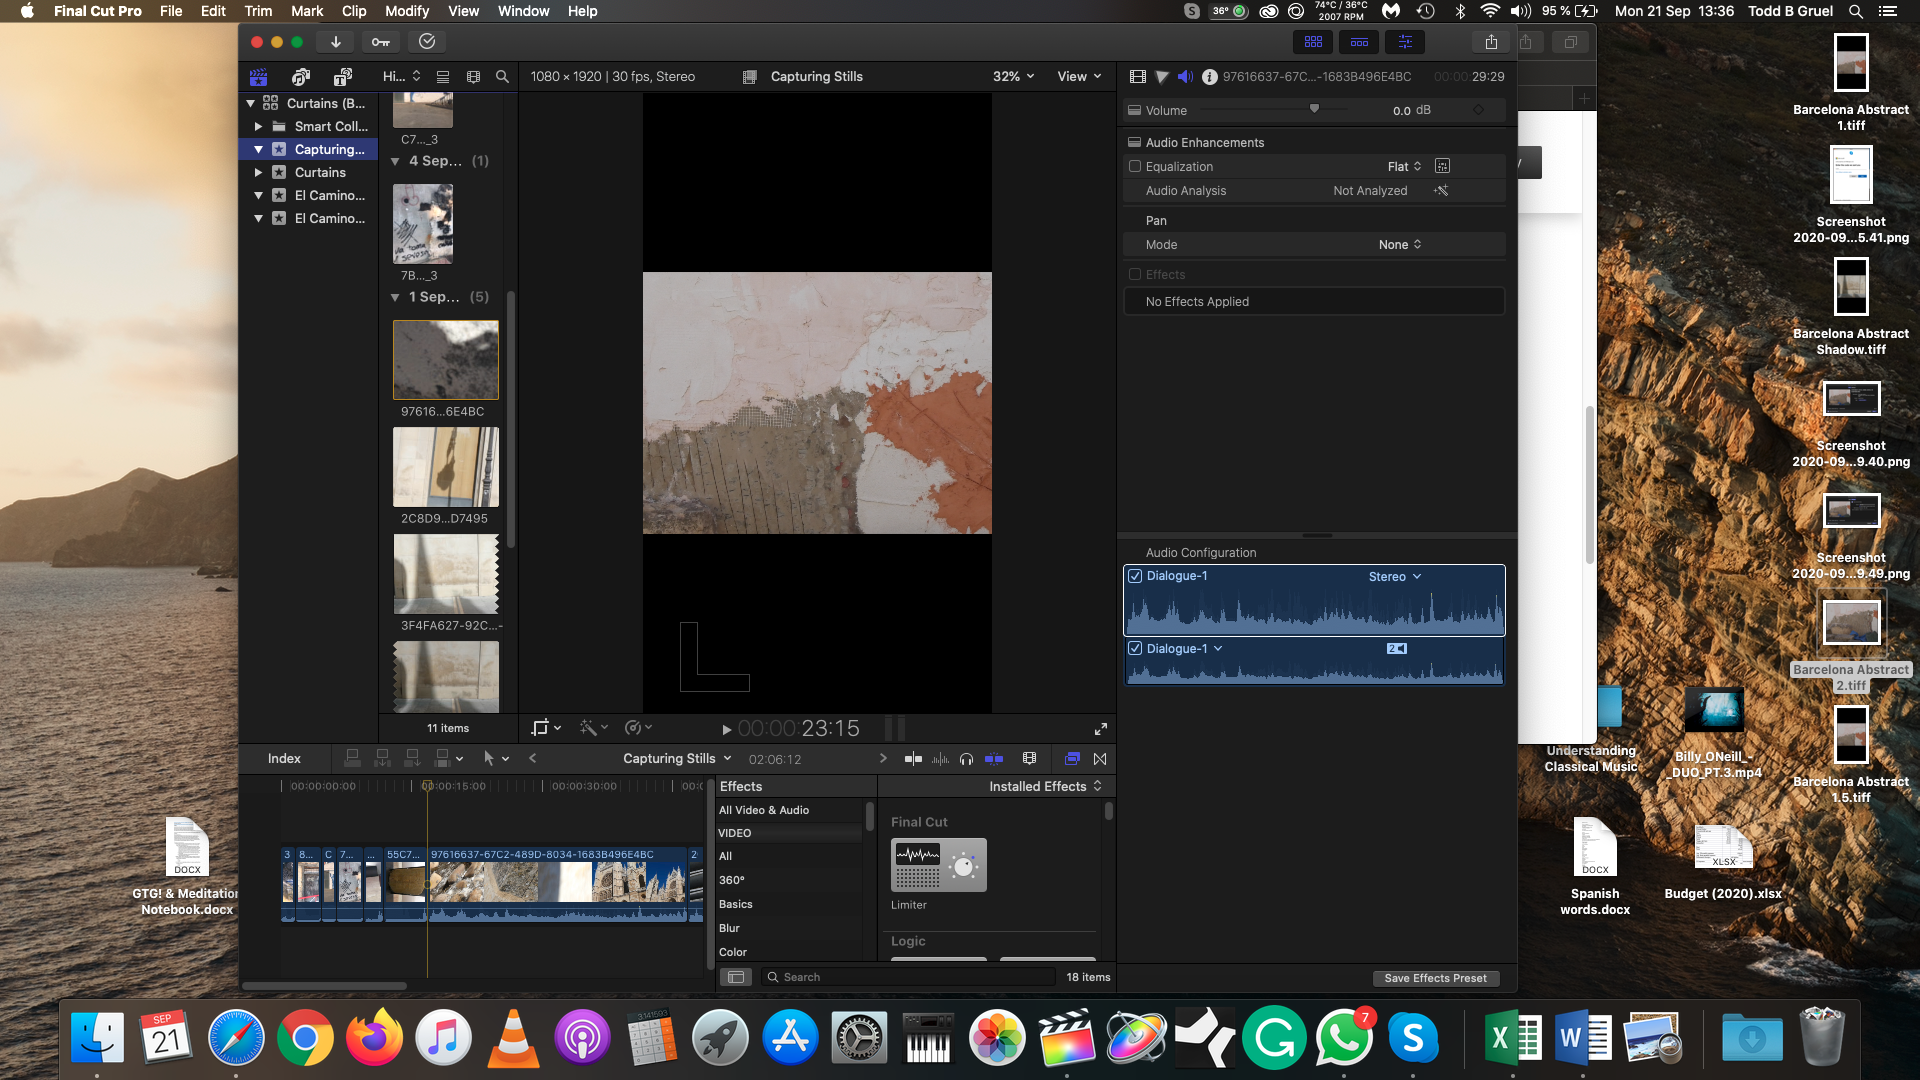Open the background tasks checkmark icon
Viewport: 1920px width, 1080px height.
click(427, 42)
